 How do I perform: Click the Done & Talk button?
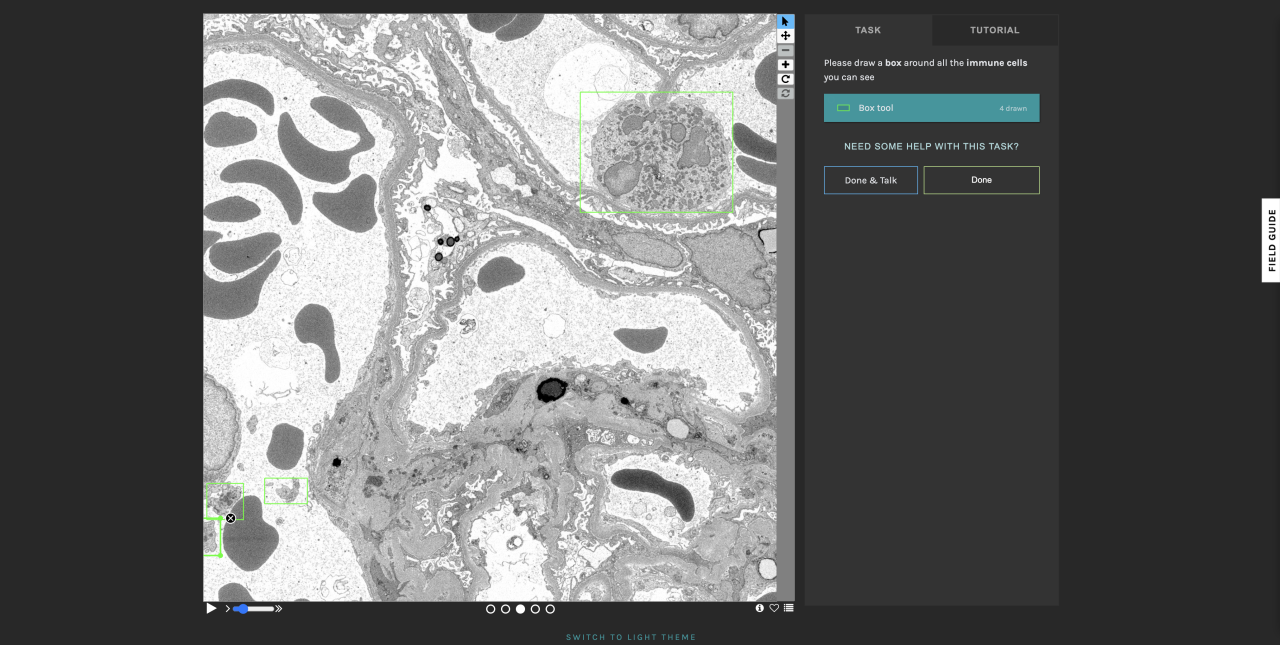click(870, 180)
